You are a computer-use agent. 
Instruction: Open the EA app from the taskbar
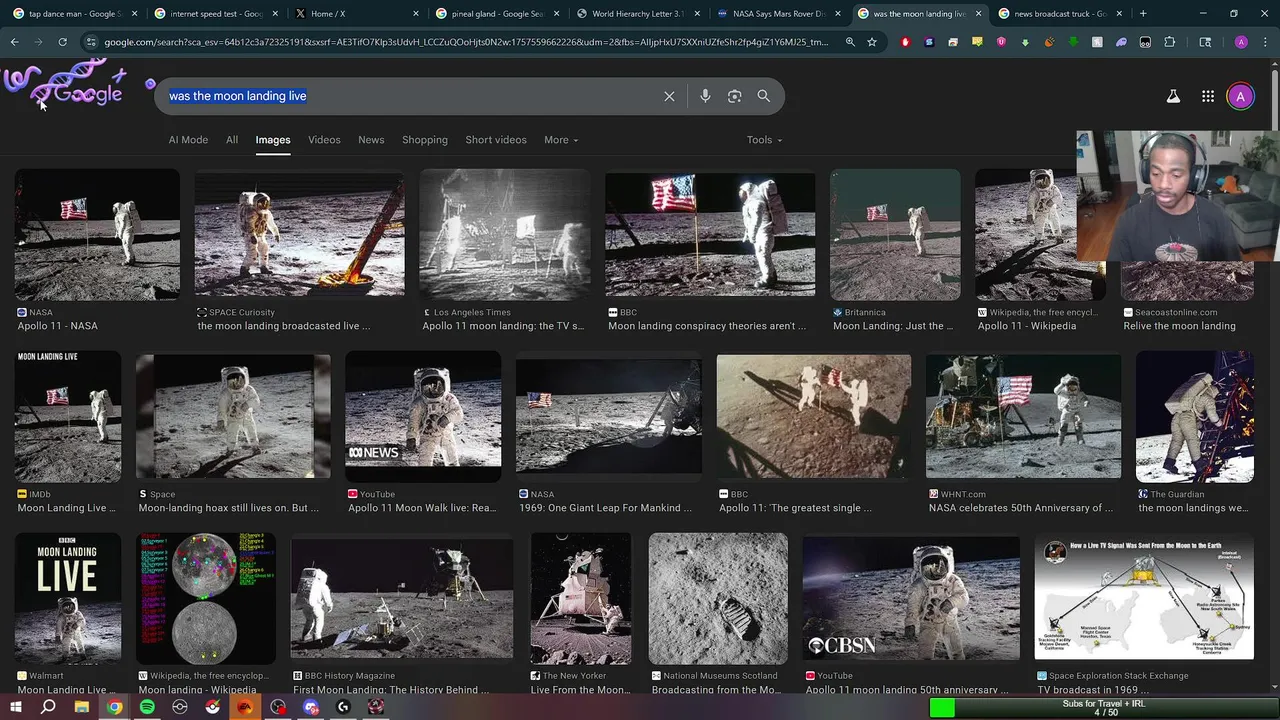click(245, 707)
